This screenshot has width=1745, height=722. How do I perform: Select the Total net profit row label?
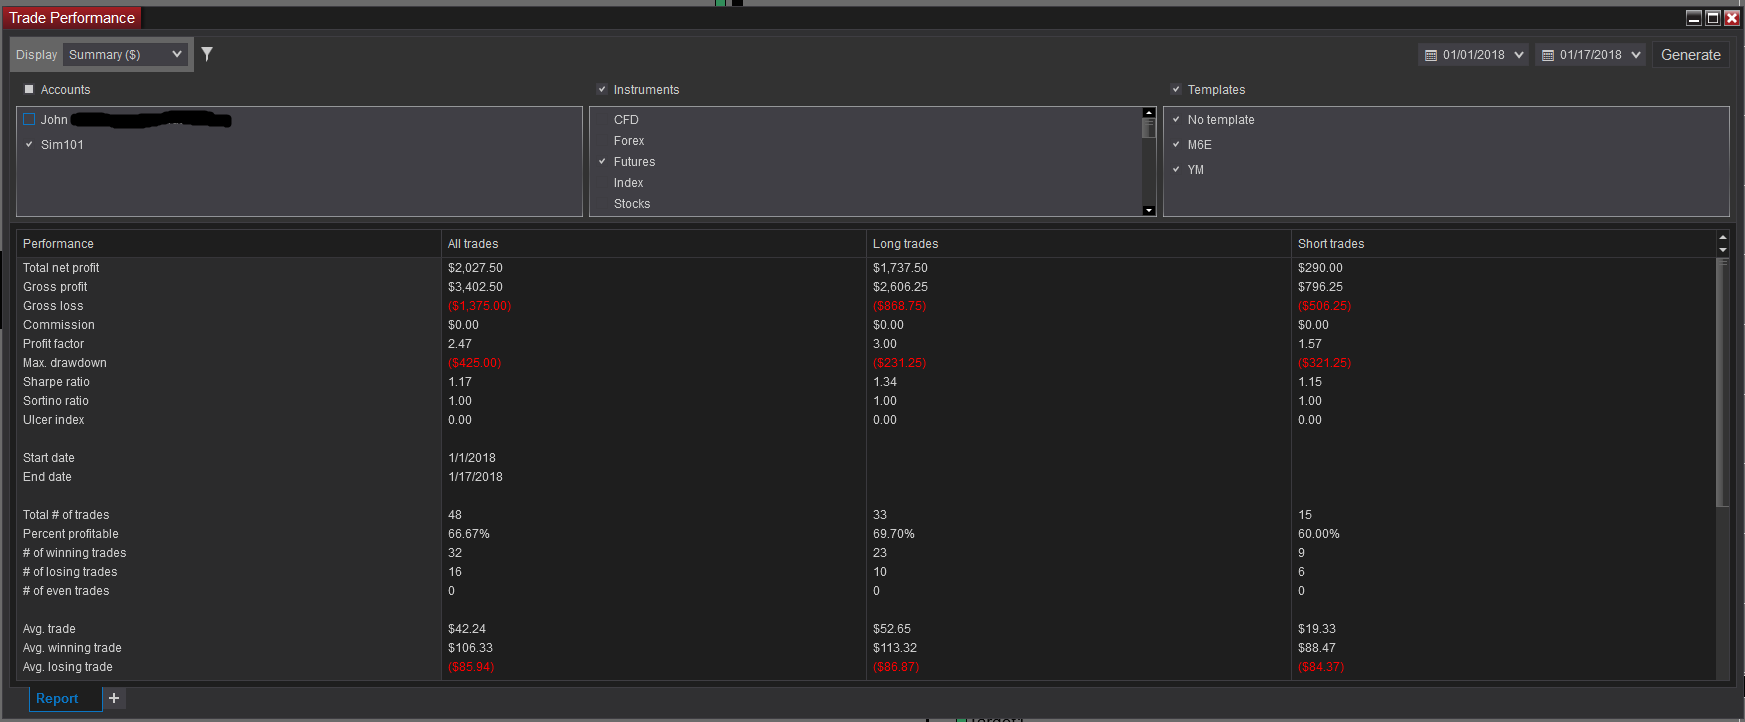pyautogui.click(x=61, y=268)
